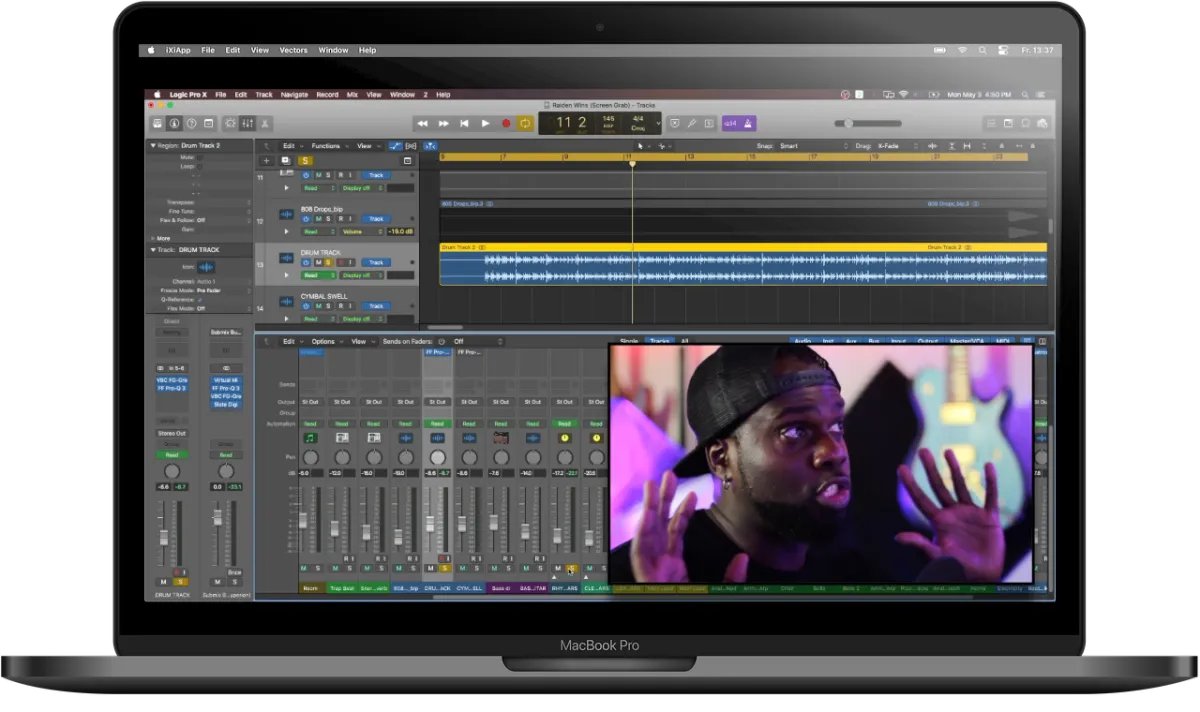
Task: Open the Tuner in the control bar
Action: click(691, 123)
